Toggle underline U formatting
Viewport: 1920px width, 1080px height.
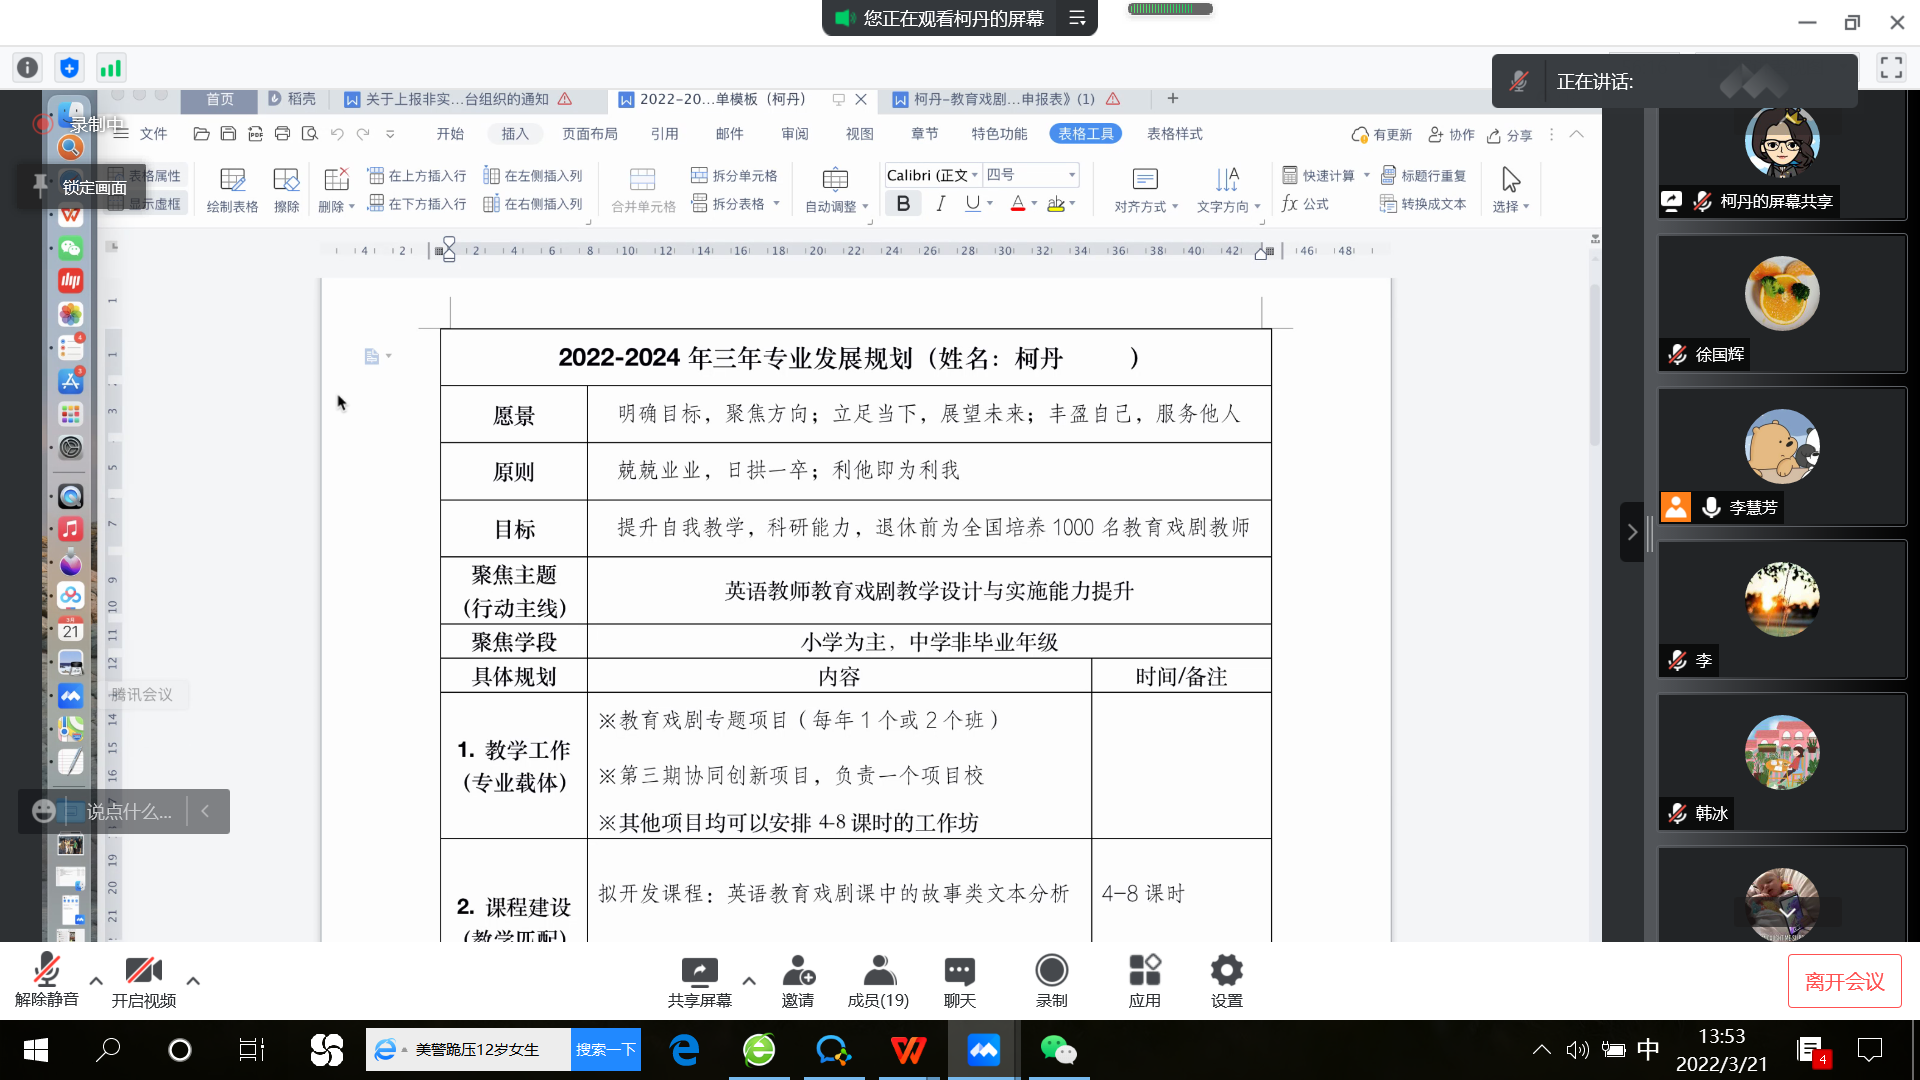pos(972,204)
